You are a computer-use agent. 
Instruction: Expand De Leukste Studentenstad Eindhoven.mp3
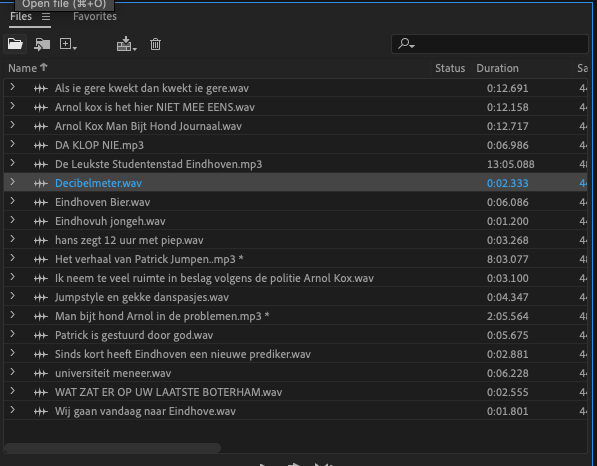[13, 163]
